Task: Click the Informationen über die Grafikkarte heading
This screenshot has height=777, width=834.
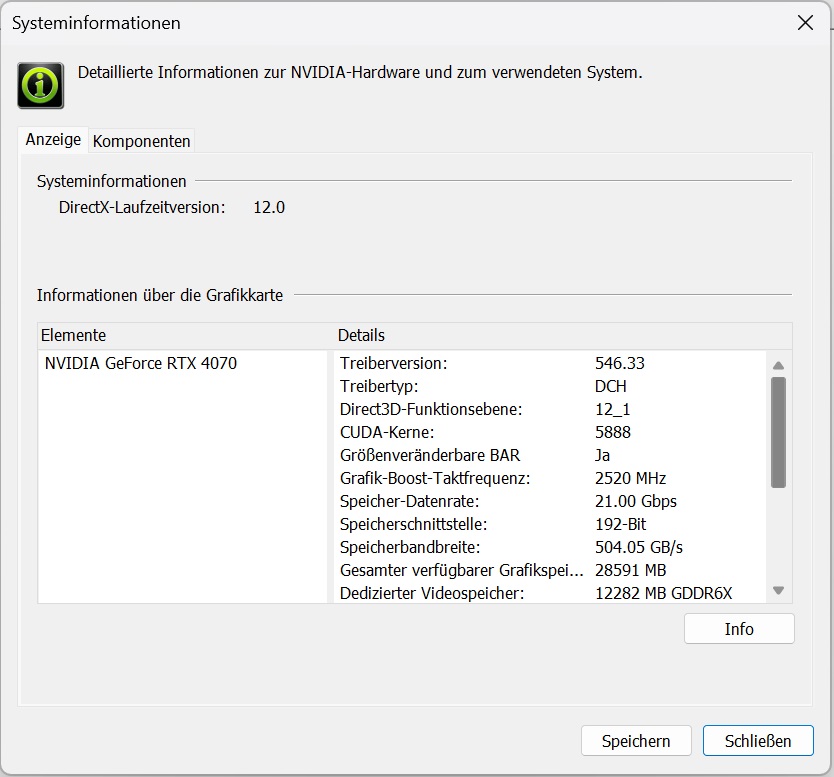Action: point(160,295)
